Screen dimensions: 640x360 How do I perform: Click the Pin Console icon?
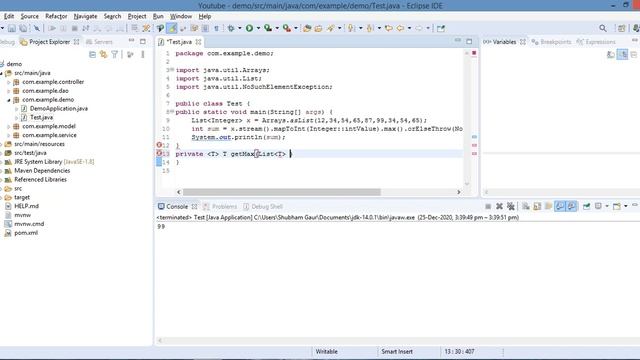[587, 207]
